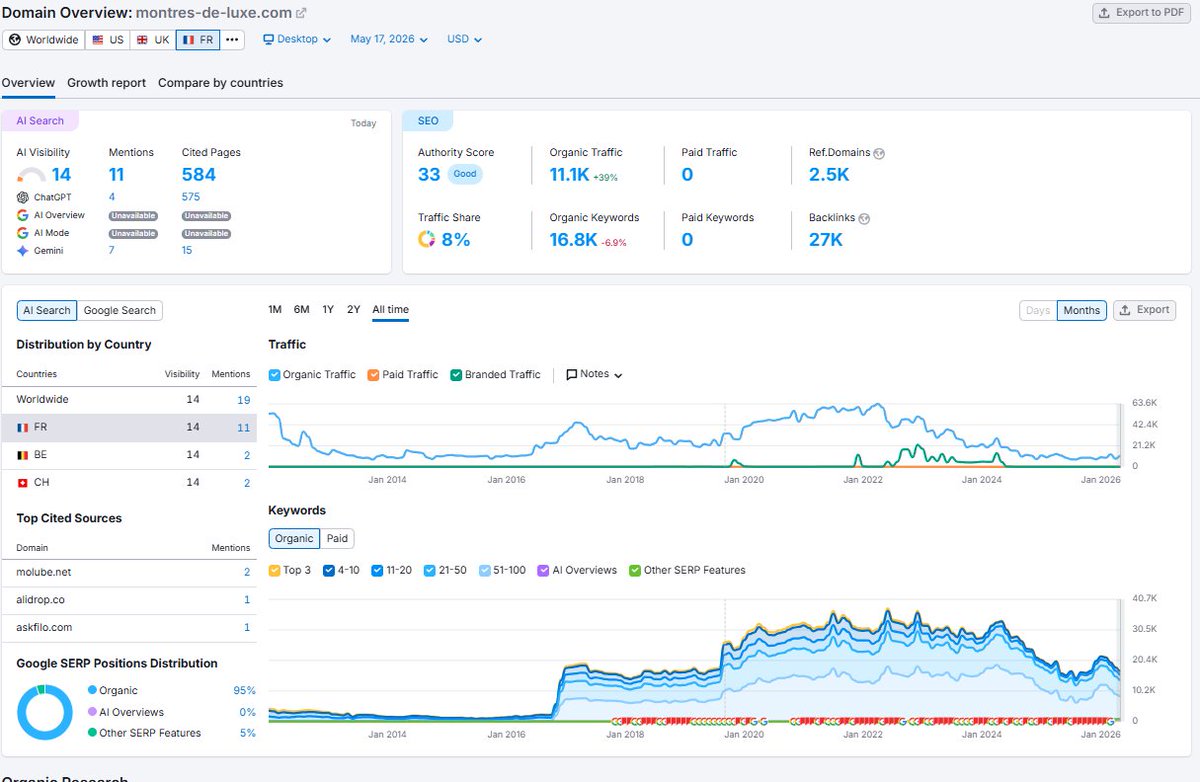Click the Google icon beside AI Overview
1200x782 pixels.
tap(22, 215)
